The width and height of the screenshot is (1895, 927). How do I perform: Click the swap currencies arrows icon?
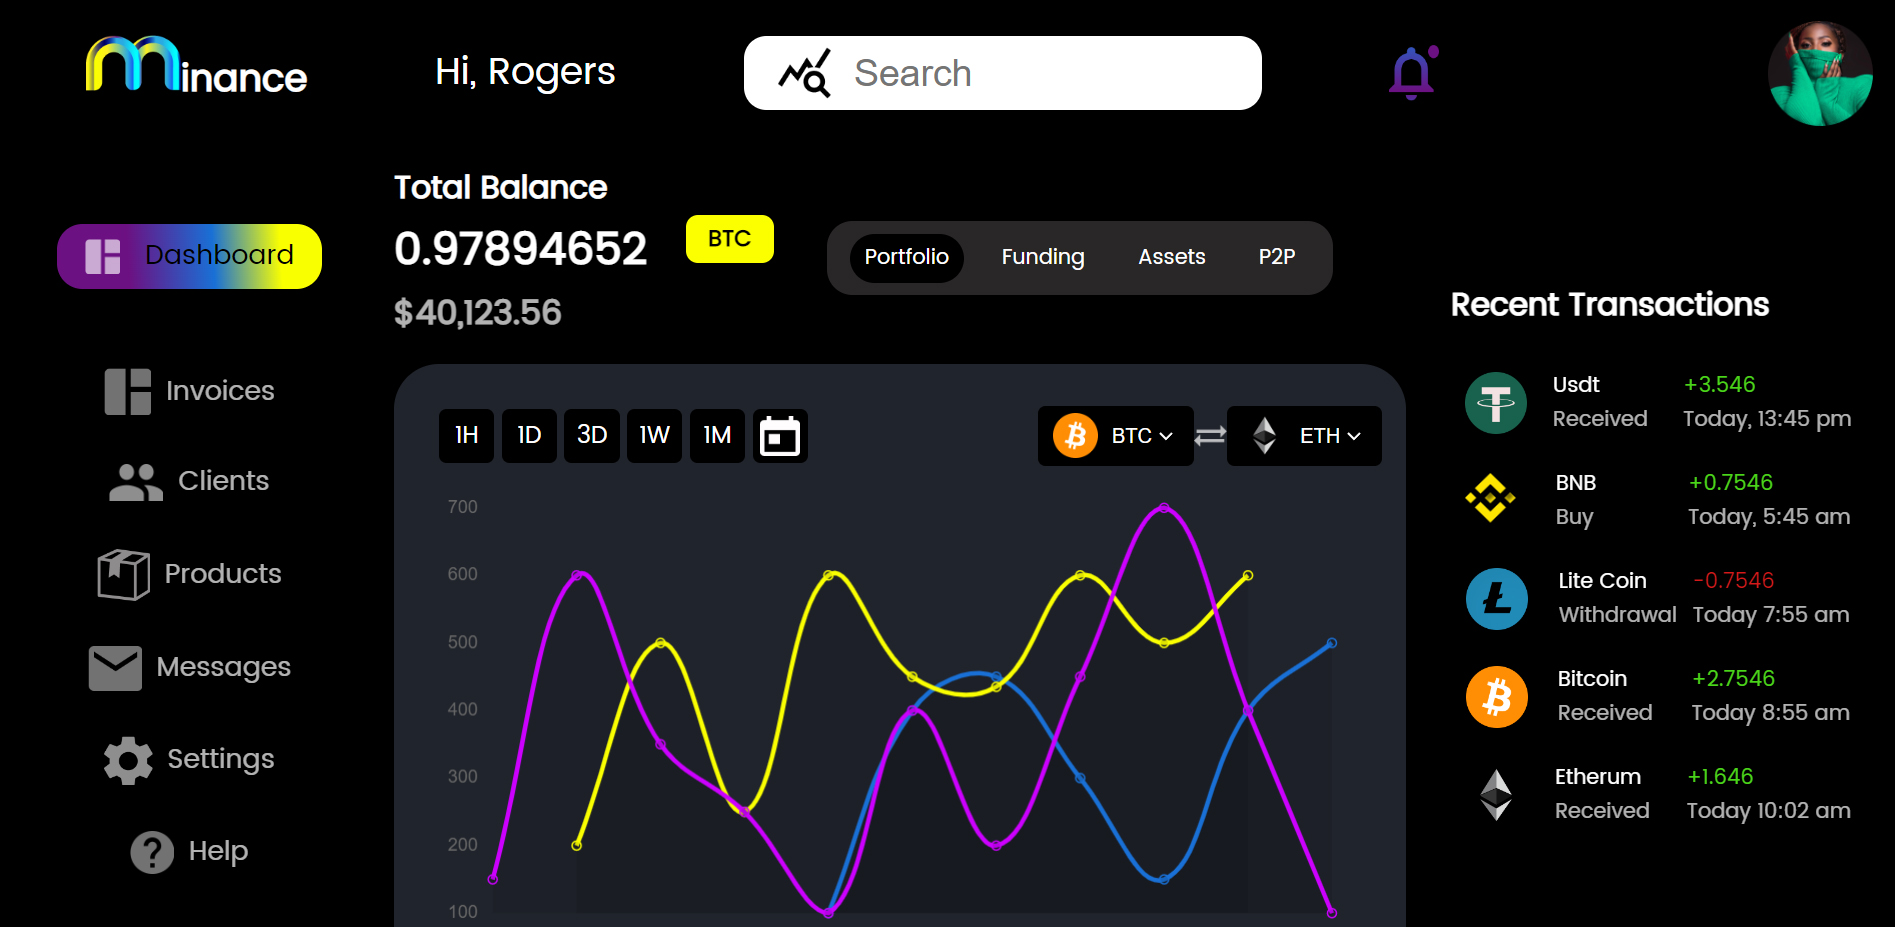[1210, 436]
